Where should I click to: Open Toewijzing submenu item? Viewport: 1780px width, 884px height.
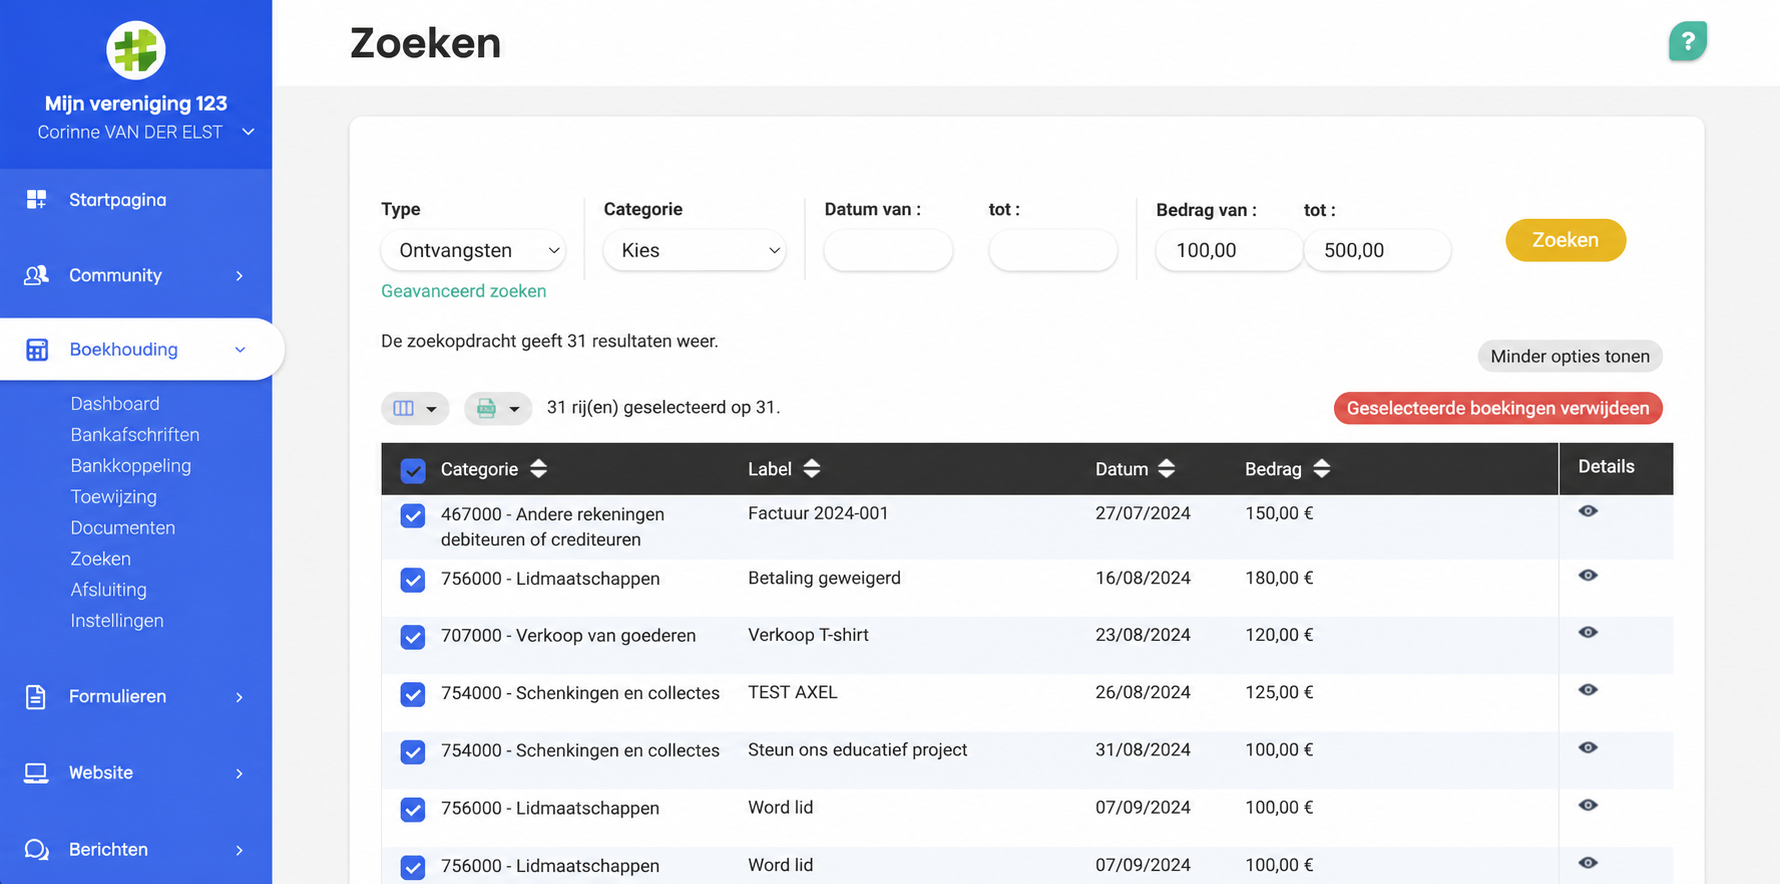114,496
